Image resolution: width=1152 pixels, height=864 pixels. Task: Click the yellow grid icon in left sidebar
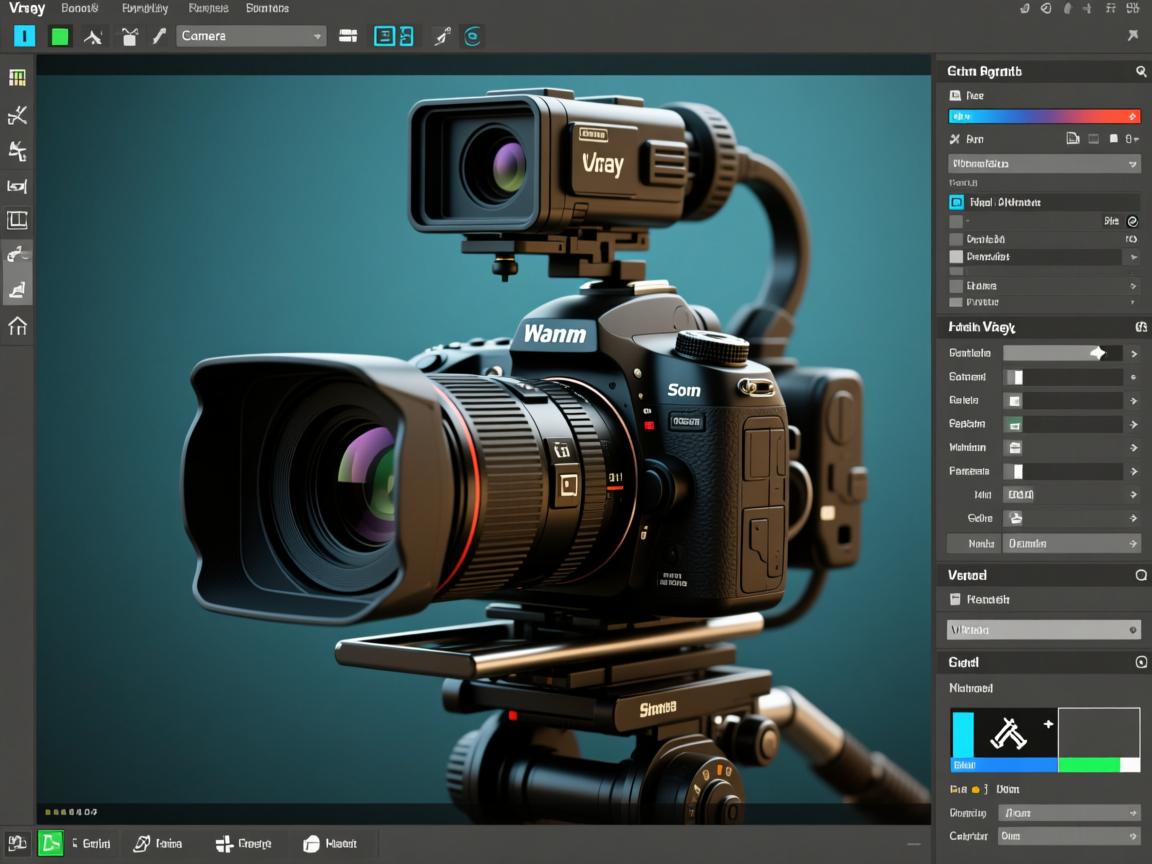coord(17,78)
